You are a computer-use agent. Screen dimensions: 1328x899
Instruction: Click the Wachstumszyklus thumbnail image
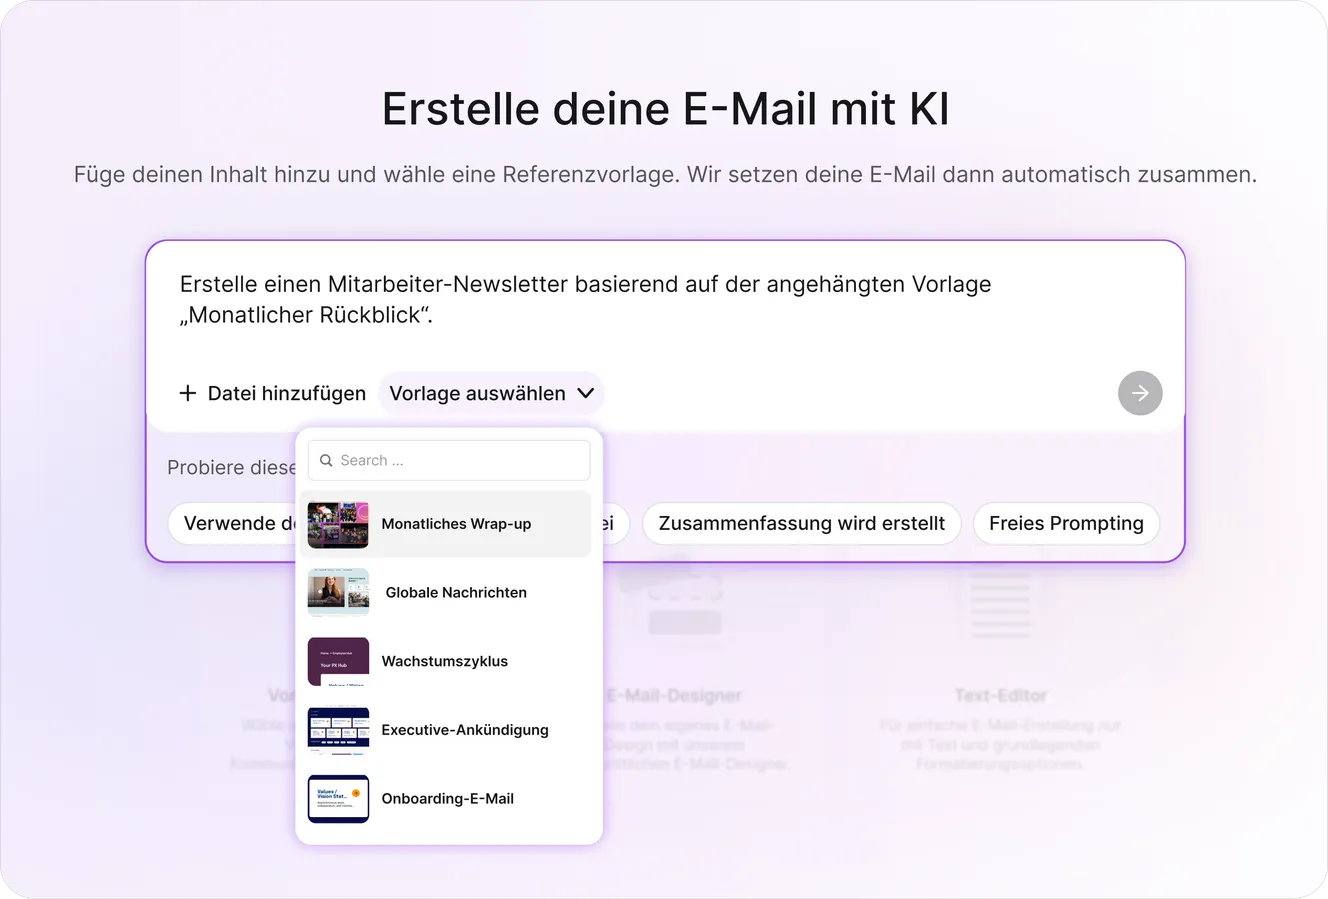point(338,662)
